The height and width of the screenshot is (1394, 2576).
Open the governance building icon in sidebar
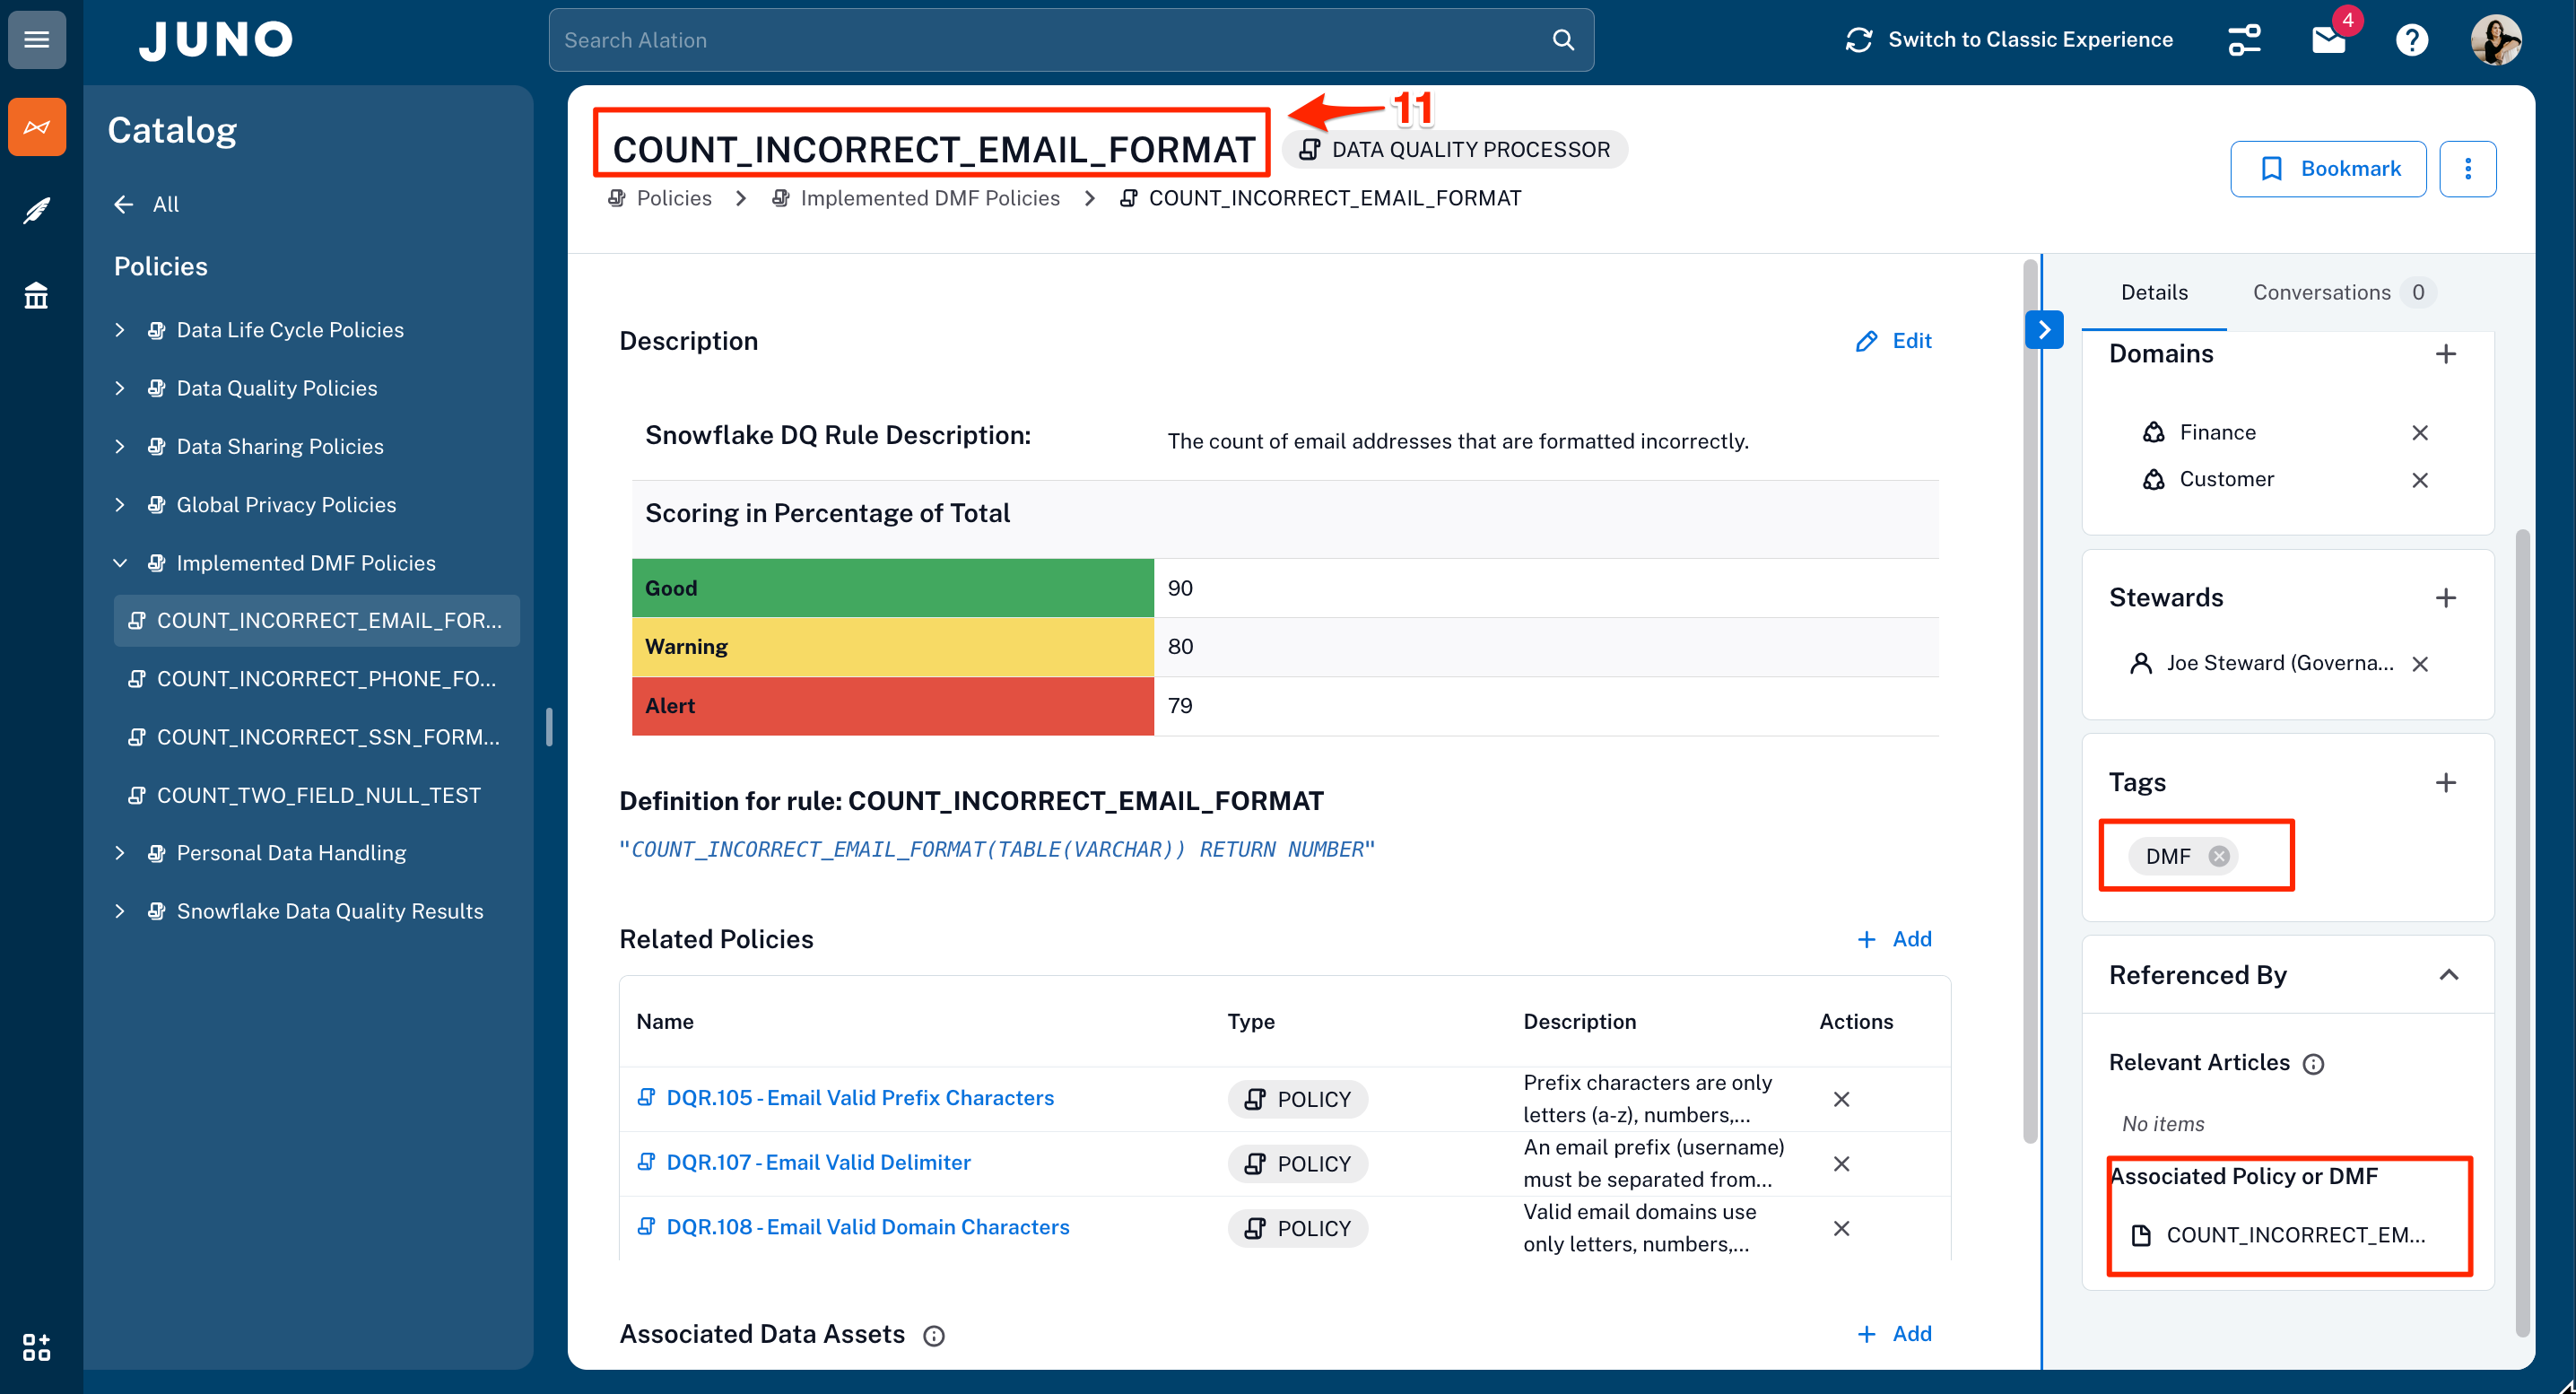click(37, 296)
